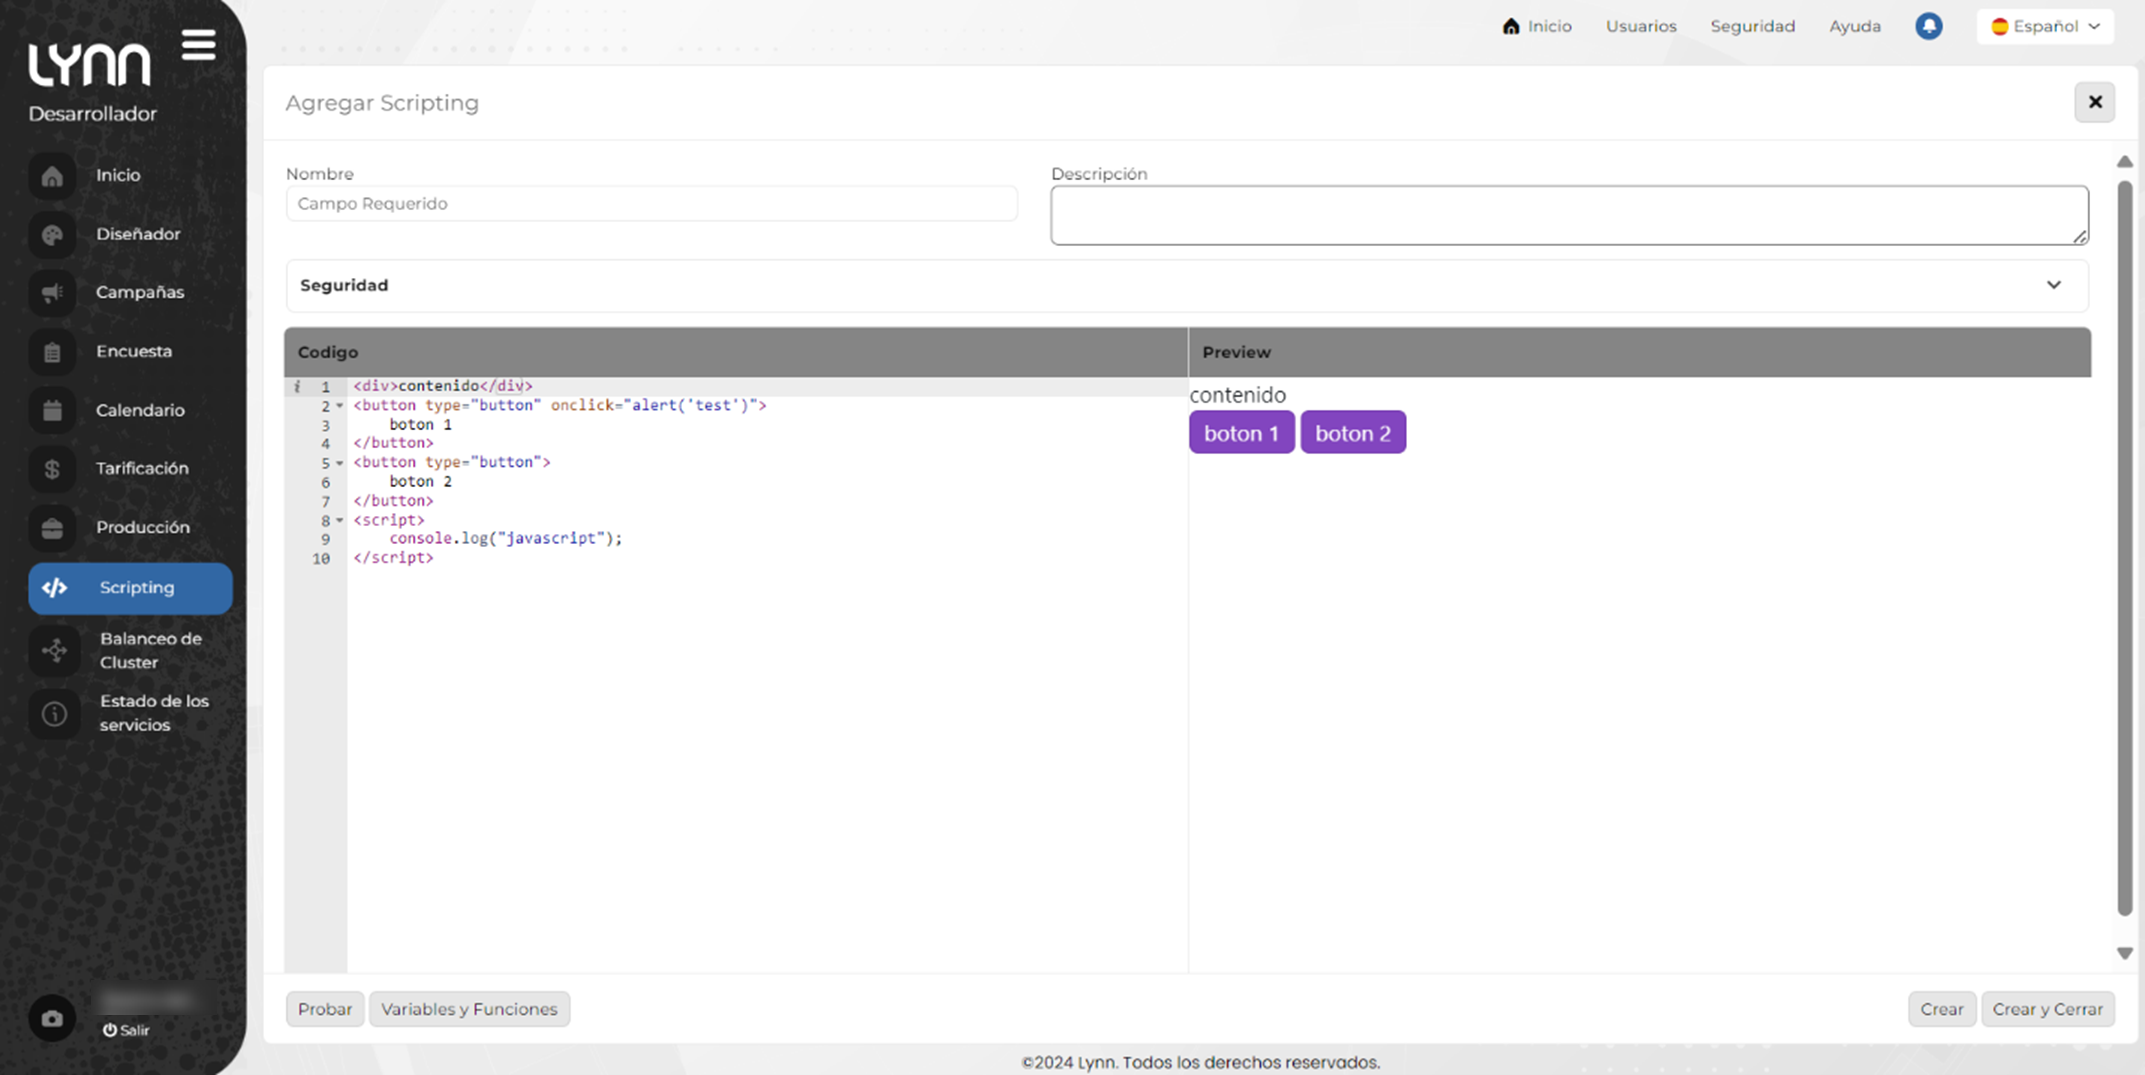Select Campañas in sidebar menu
The height and width of the screenshot is (1075, 2145).
(x=140, y=292)
